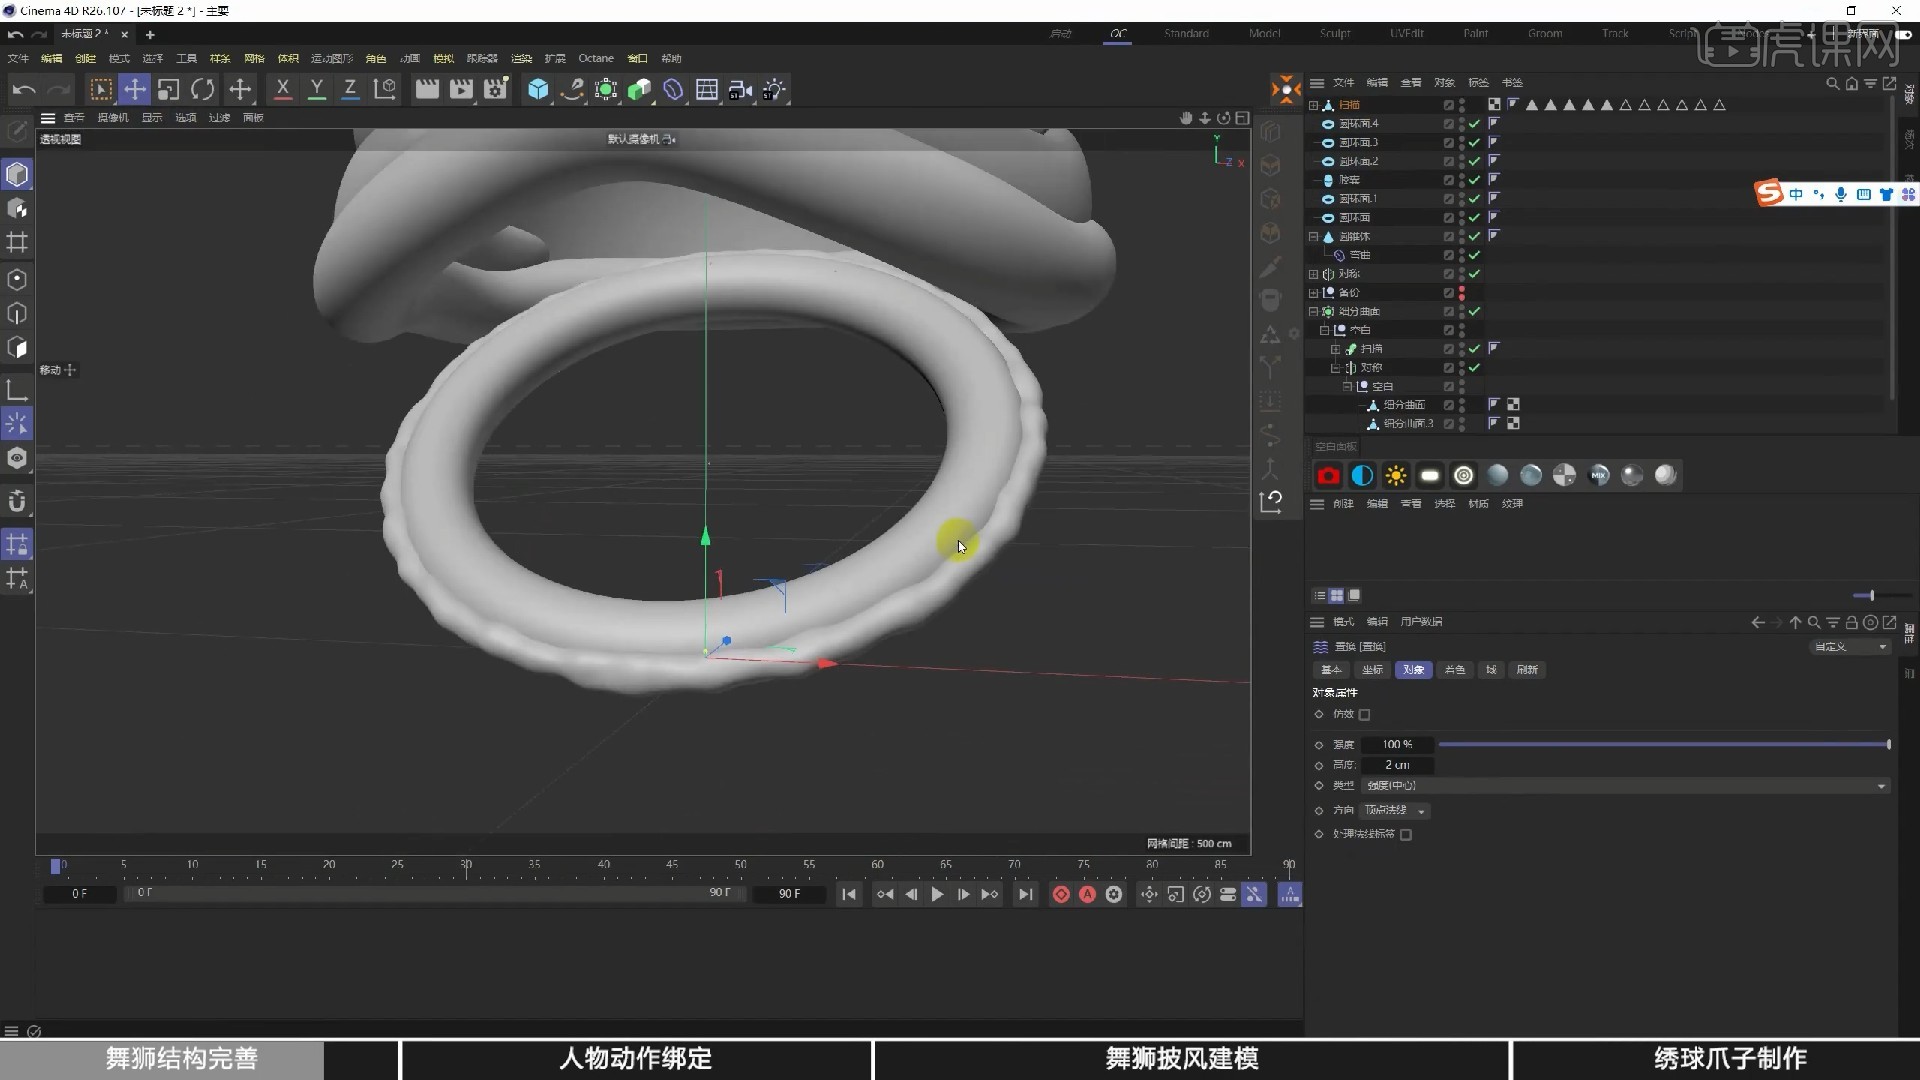
Task: Open render settings
Action: tap(496, 90)
